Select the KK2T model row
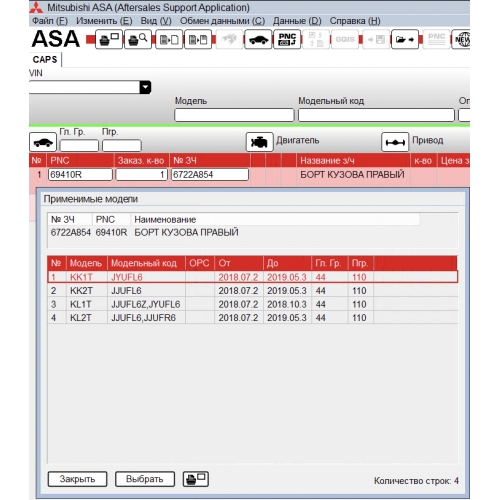500x500 pixels. click(x=253, y=291)
